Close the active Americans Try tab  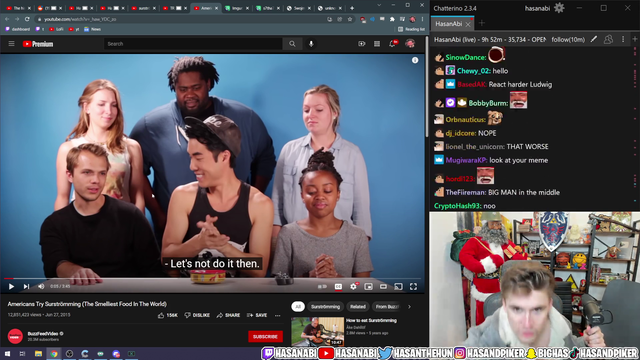[x=216, y=8]
